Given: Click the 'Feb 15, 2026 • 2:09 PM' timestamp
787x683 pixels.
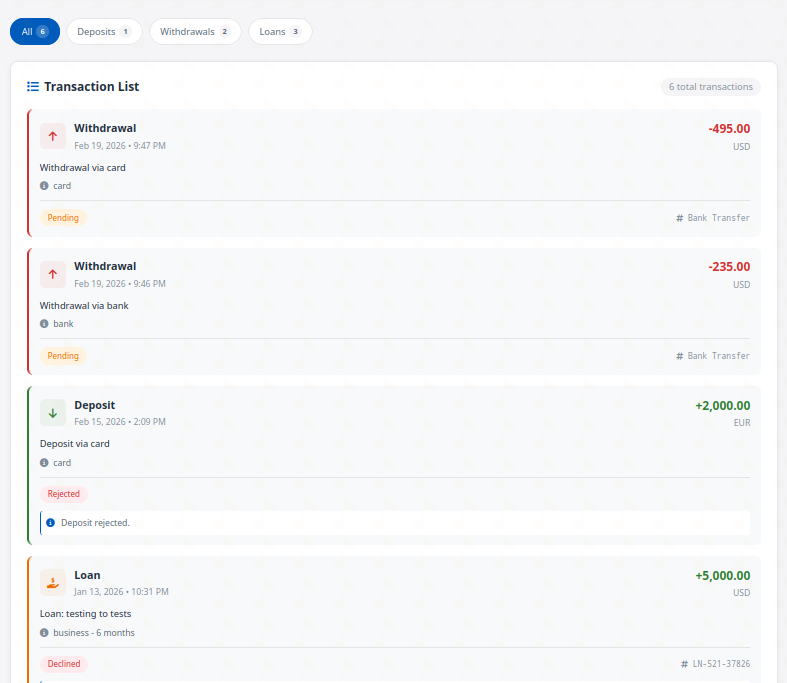Looking at the screenshot, I should [x=120, y=422].
